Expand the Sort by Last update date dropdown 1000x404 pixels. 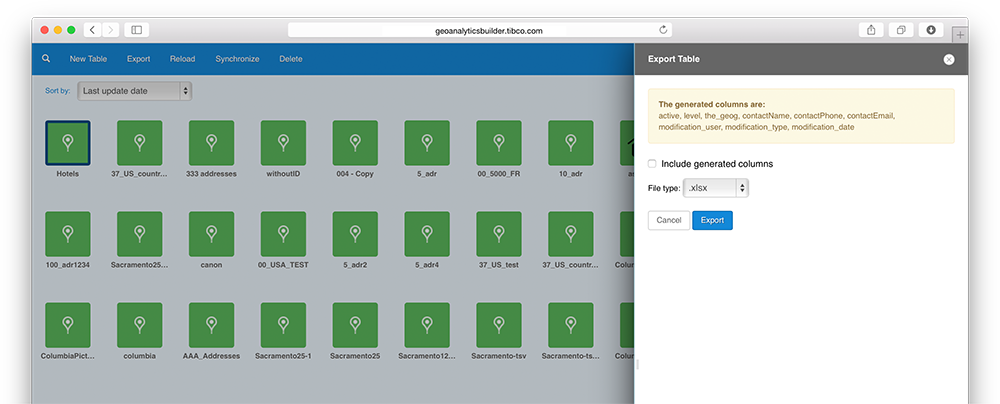click(134, 91)
